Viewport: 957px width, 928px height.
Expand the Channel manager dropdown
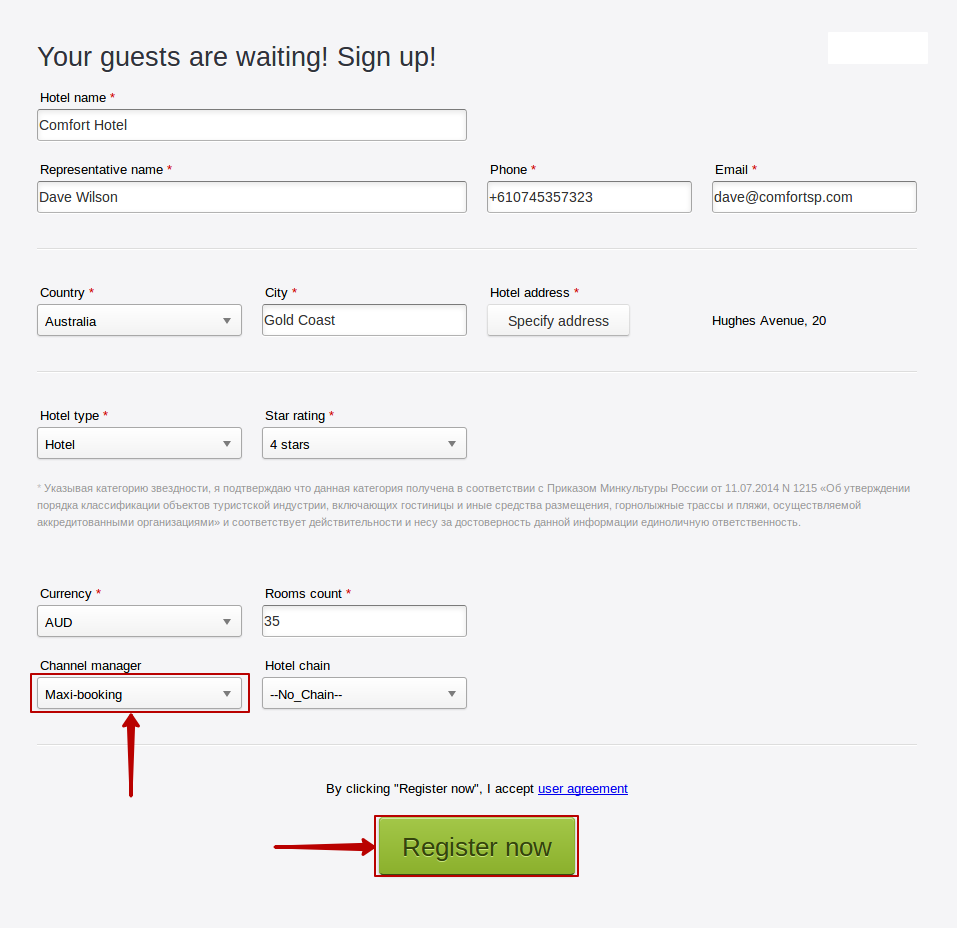139,694
